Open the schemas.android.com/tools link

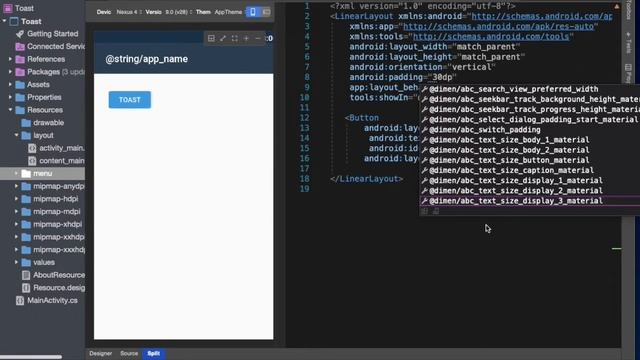[x=491, y=37]
